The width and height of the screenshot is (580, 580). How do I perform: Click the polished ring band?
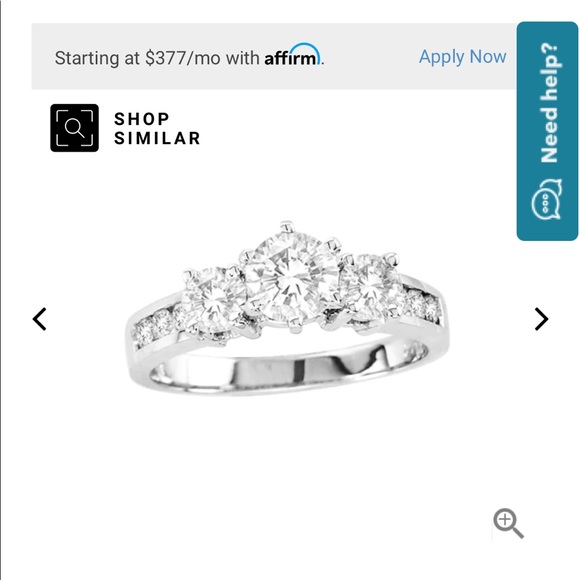[x=289, y=372]
